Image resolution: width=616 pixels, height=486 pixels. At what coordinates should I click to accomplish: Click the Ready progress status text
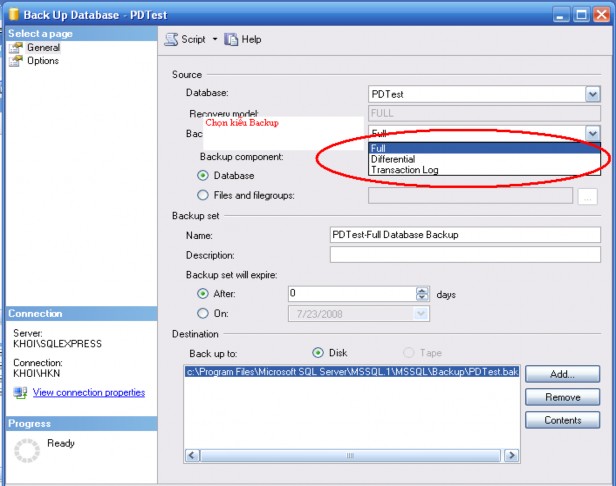point(60,443)
